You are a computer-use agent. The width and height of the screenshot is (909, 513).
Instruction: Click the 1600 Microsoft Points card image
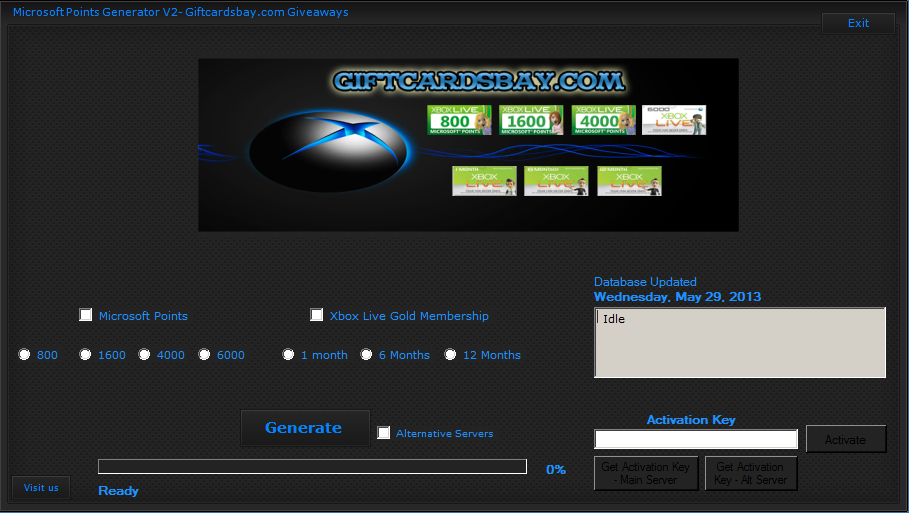(x=531, y=120)
